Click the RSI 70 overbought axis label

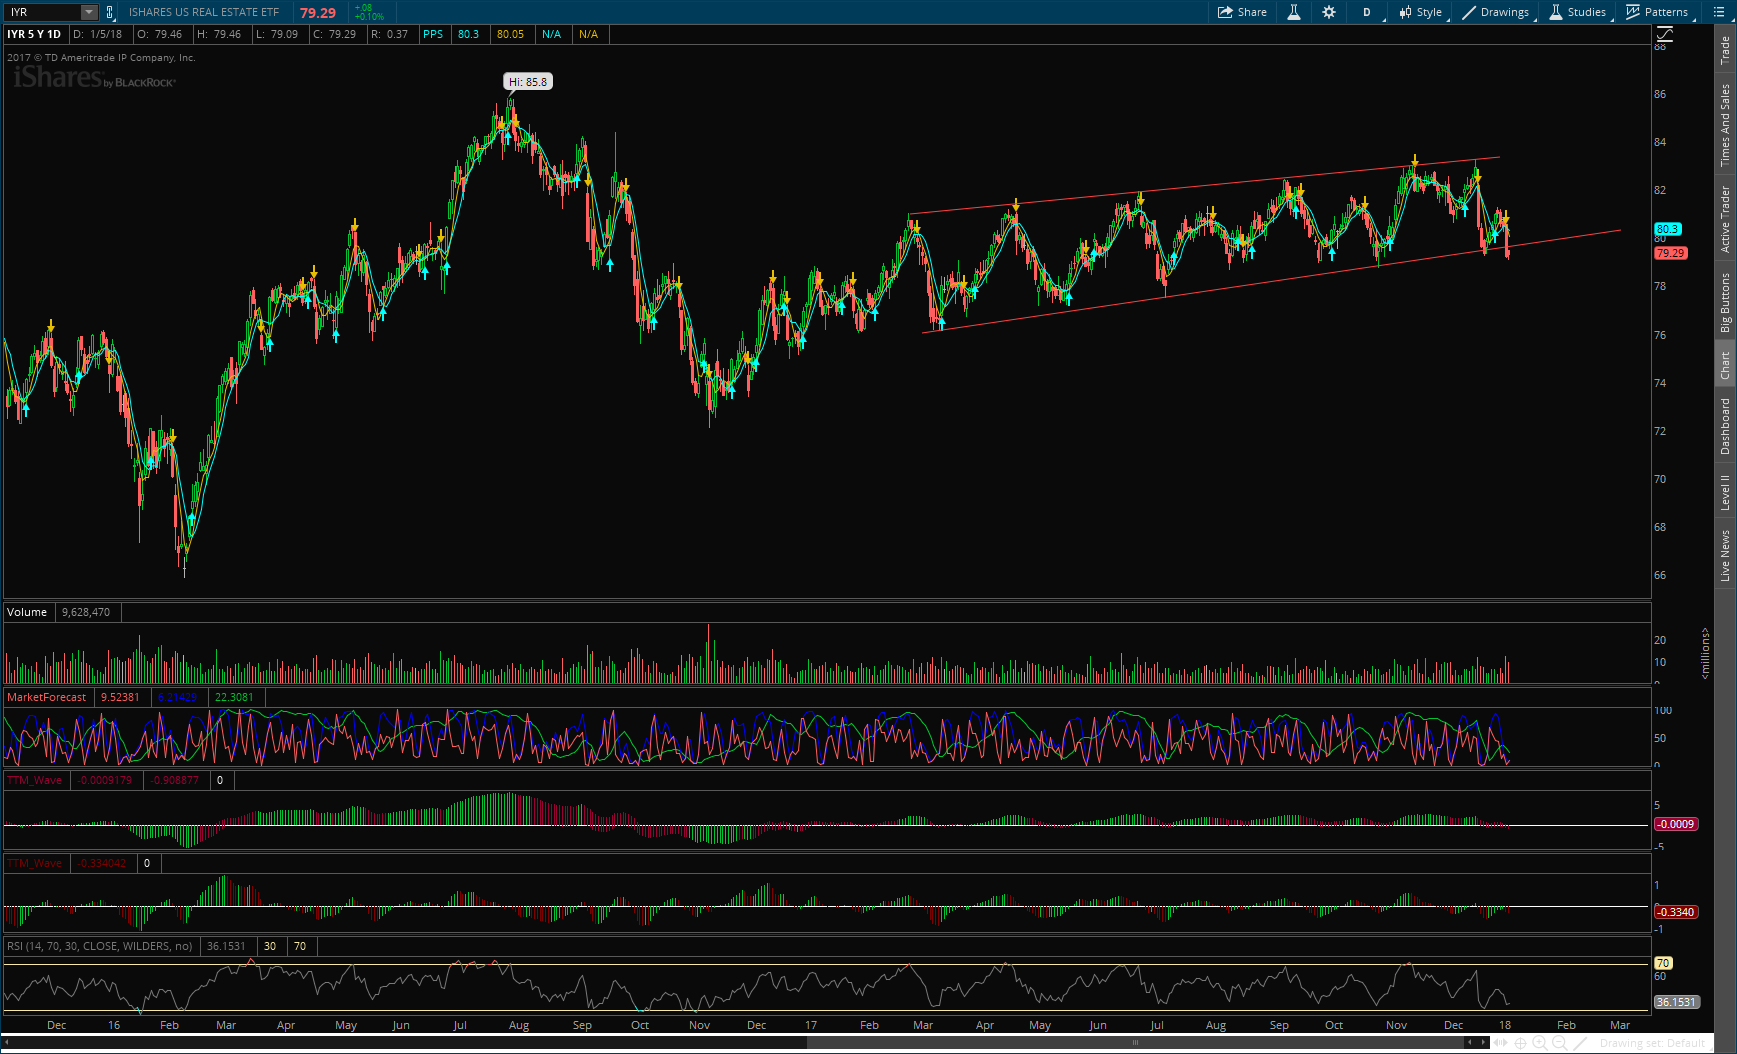point(1663,963)
